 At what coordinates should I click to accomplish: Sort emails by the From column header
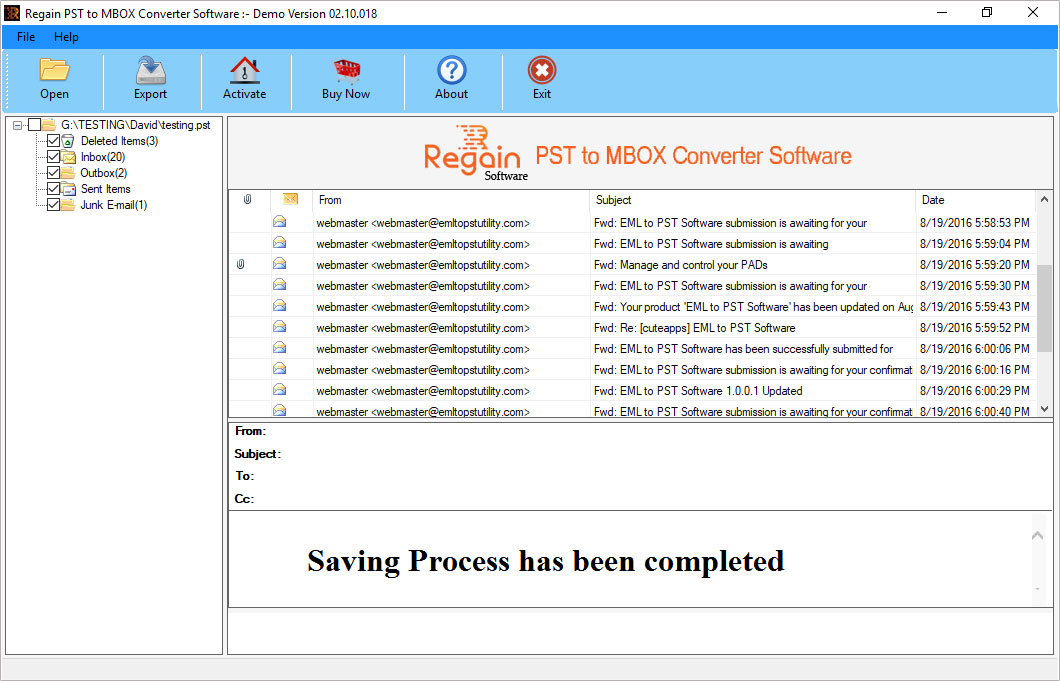[451, 199]
